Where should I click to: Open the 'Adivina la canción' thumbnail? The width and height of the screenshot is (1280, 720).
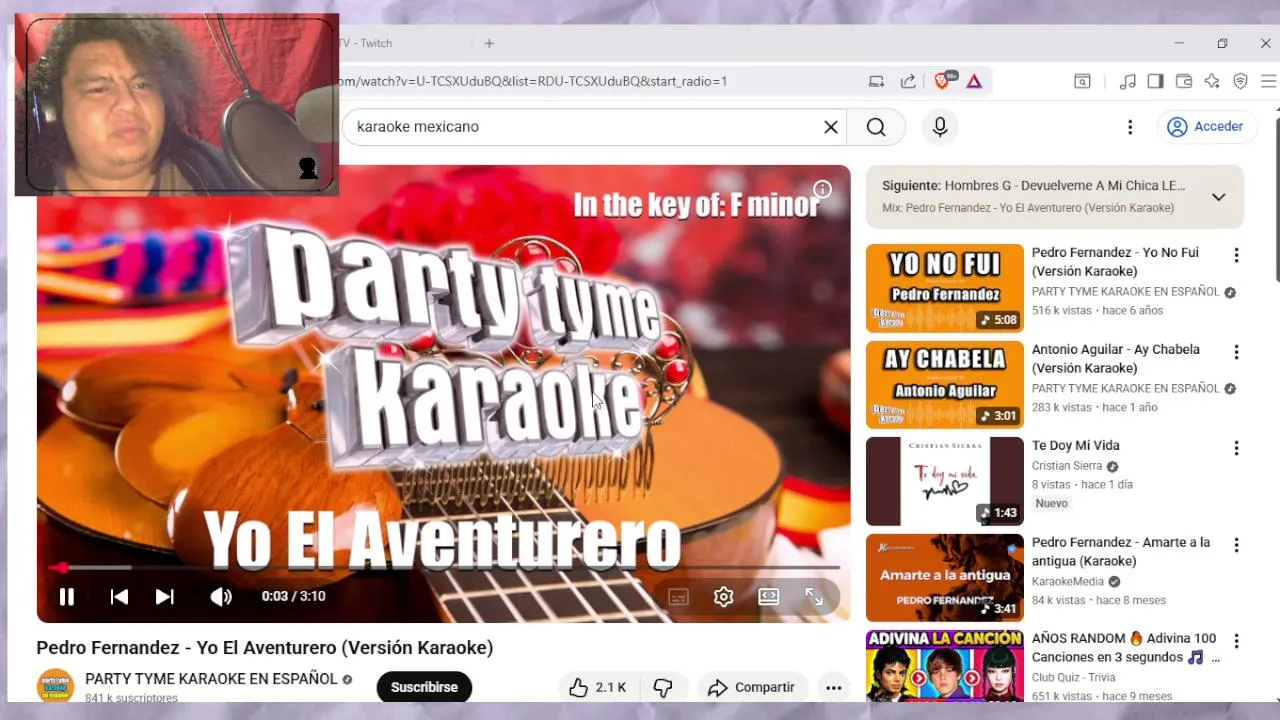[x=945, y=666]
